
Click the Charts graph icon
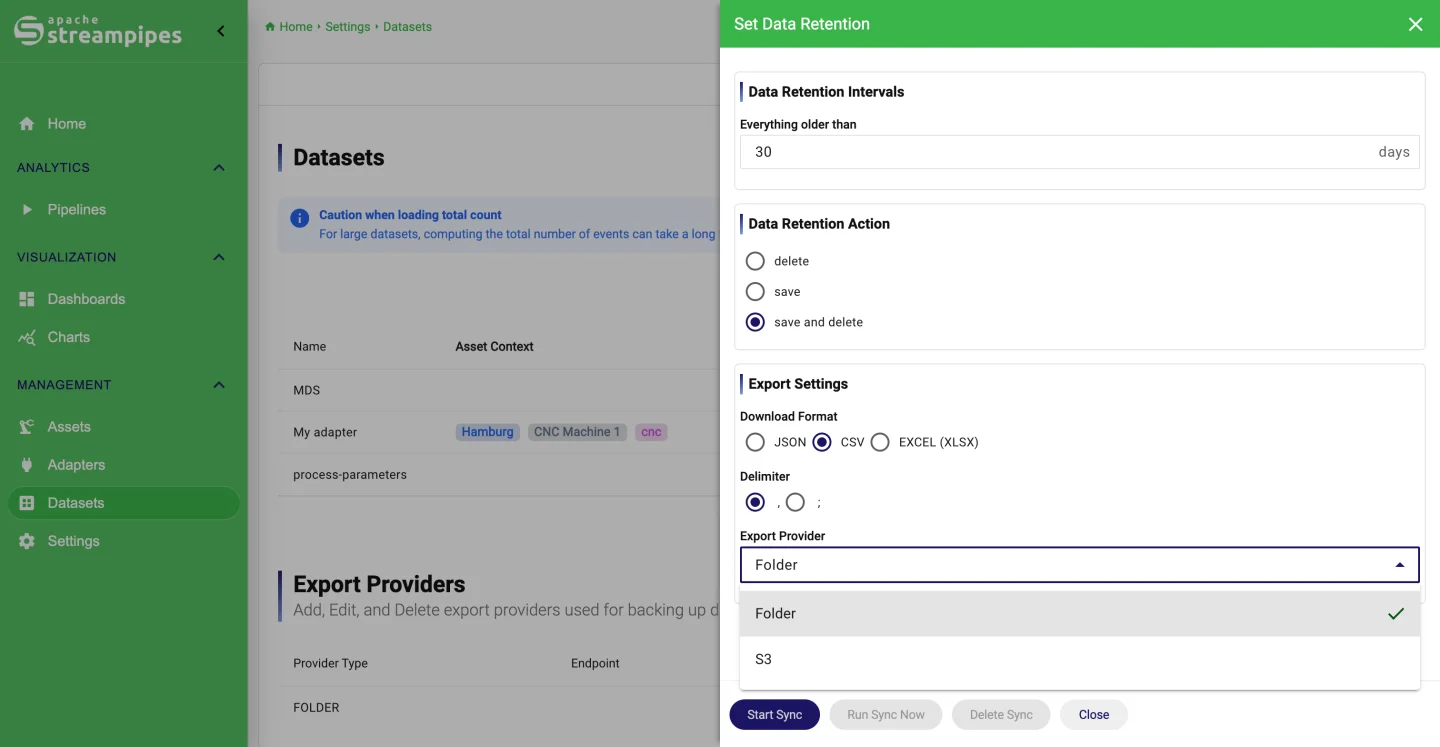pos(27,337)
